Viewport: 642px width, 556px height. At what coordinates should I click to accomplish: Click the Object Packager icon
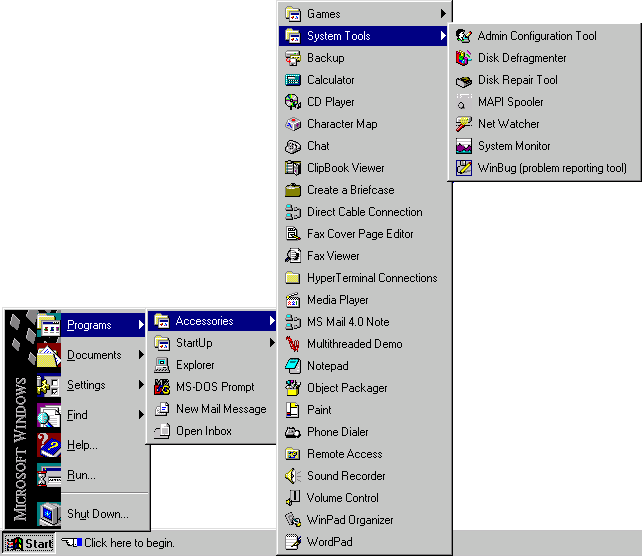293,388
